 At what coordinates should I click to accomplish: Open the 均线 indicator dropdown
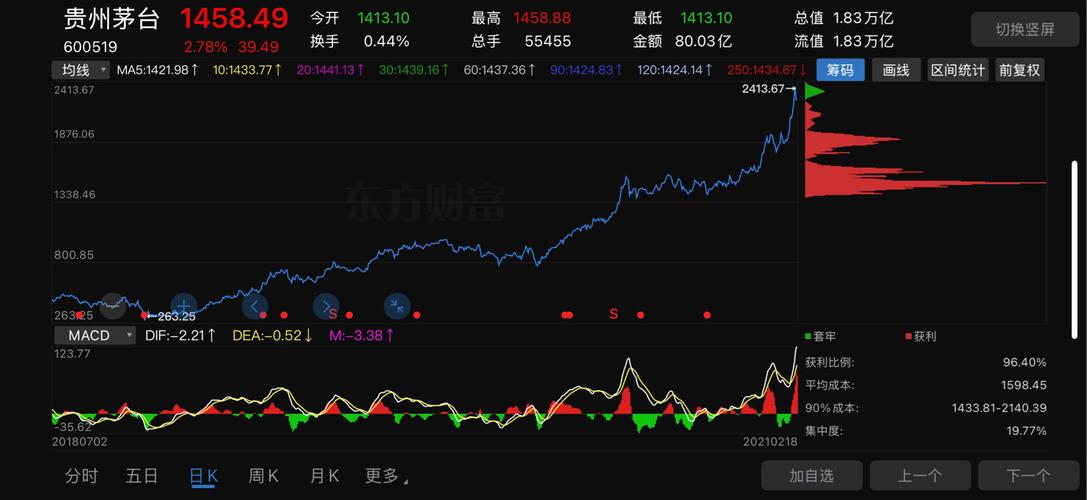[80, 70]
